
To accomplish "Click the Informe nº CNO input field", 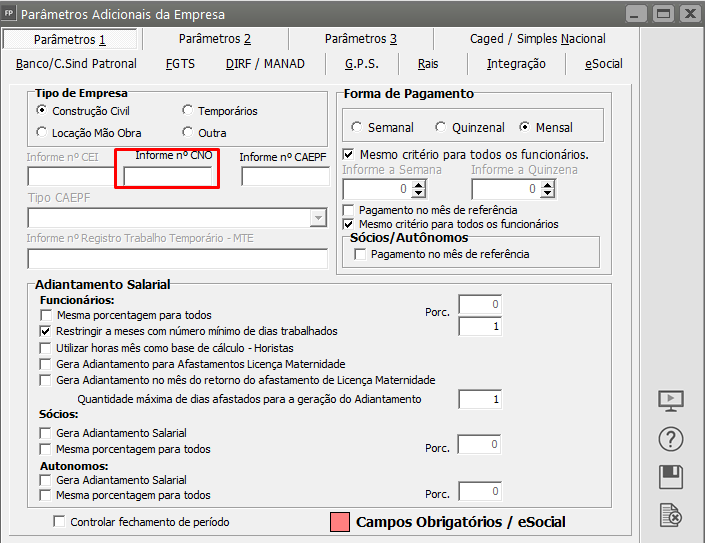I will point(167,177).
